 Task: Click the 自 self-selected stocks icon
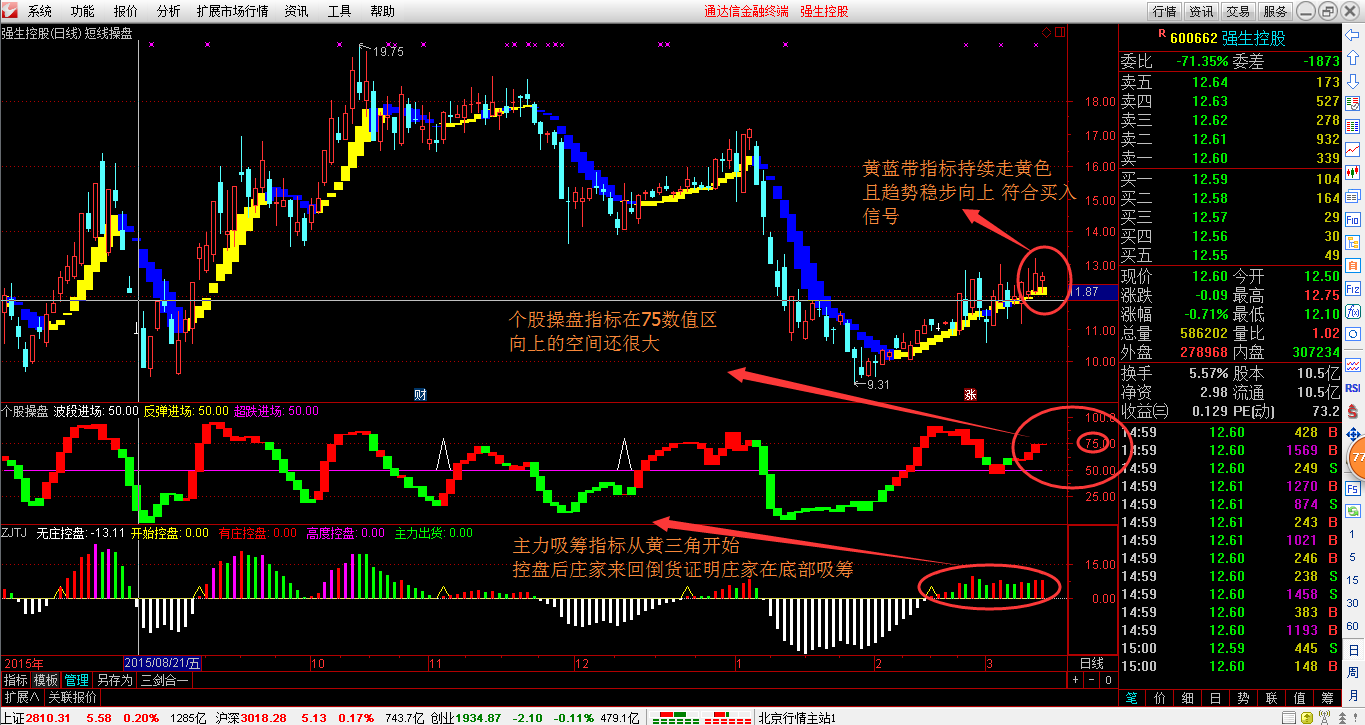click(1352, 265)
